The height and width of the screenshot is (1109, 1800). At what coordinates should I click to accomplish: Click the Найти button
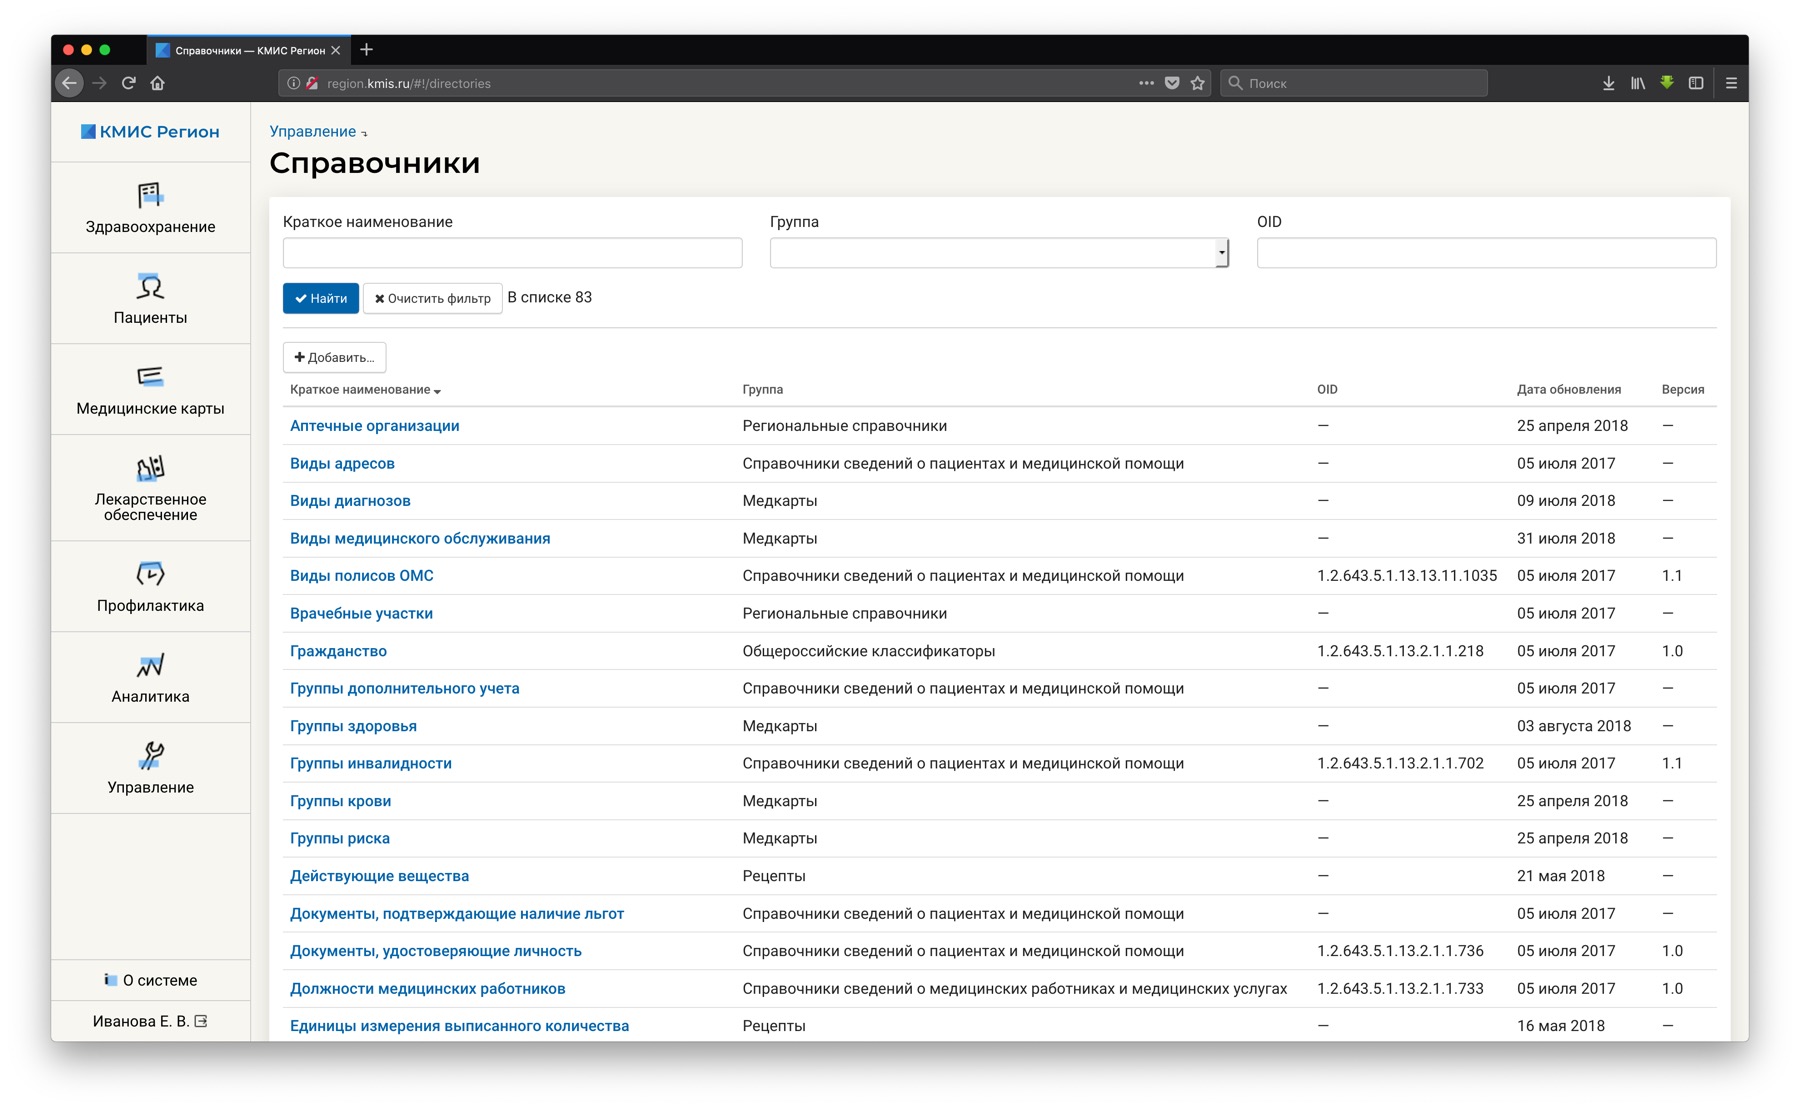coord(321,298)
